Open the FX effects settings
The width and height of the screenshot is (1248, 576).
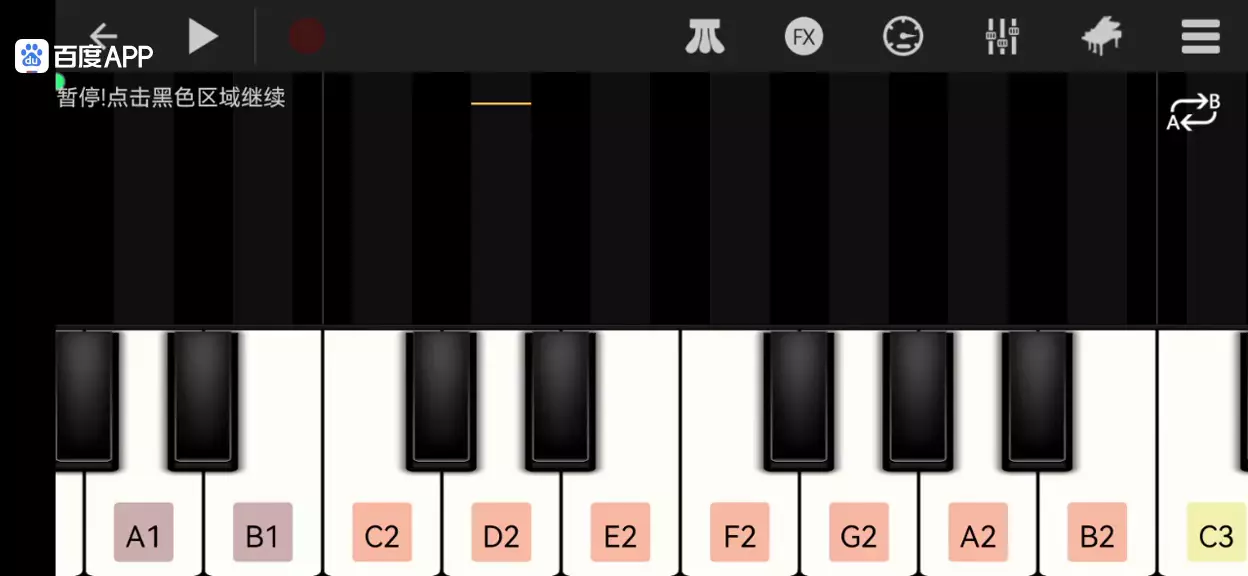[804, 37]
